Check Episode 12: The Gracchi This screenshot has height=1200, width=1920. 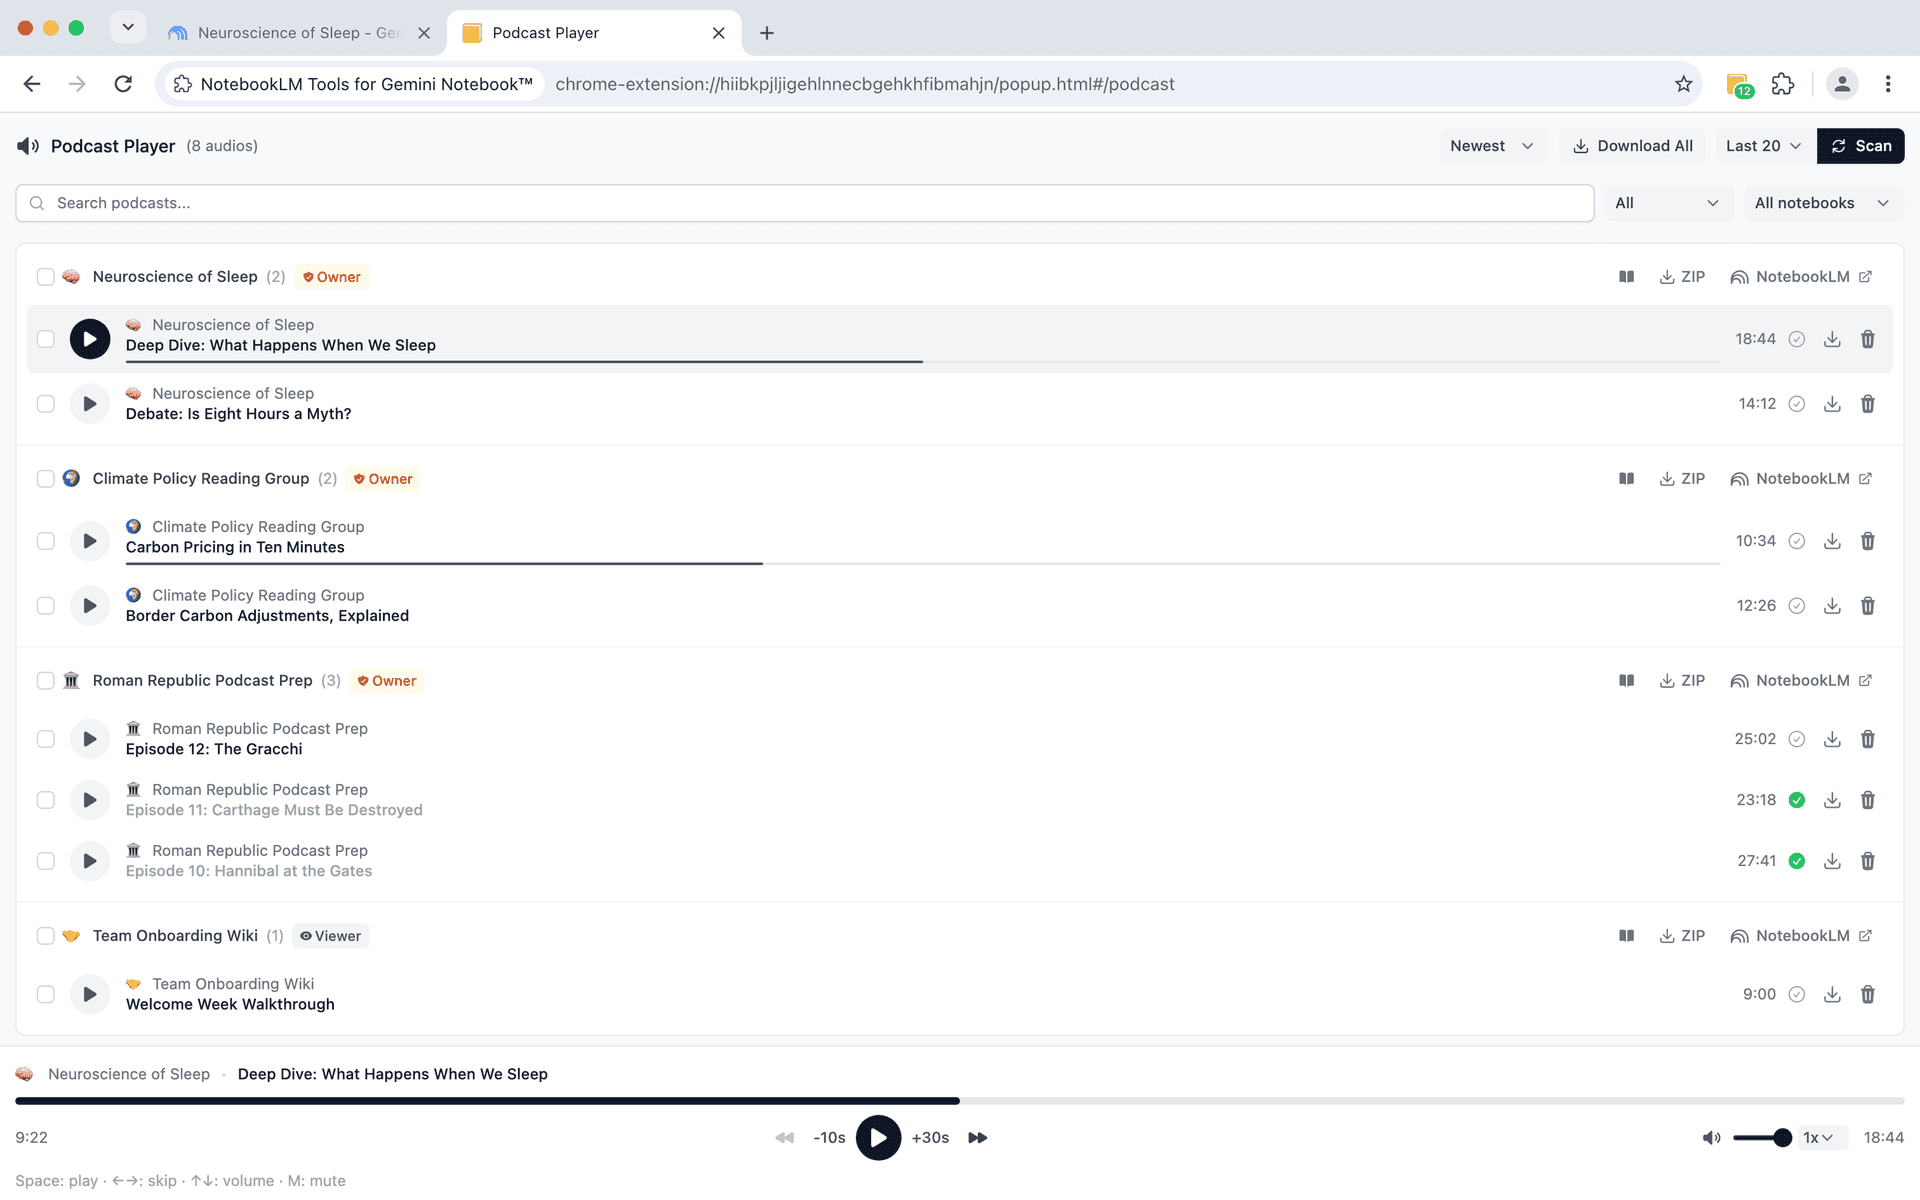45,739
